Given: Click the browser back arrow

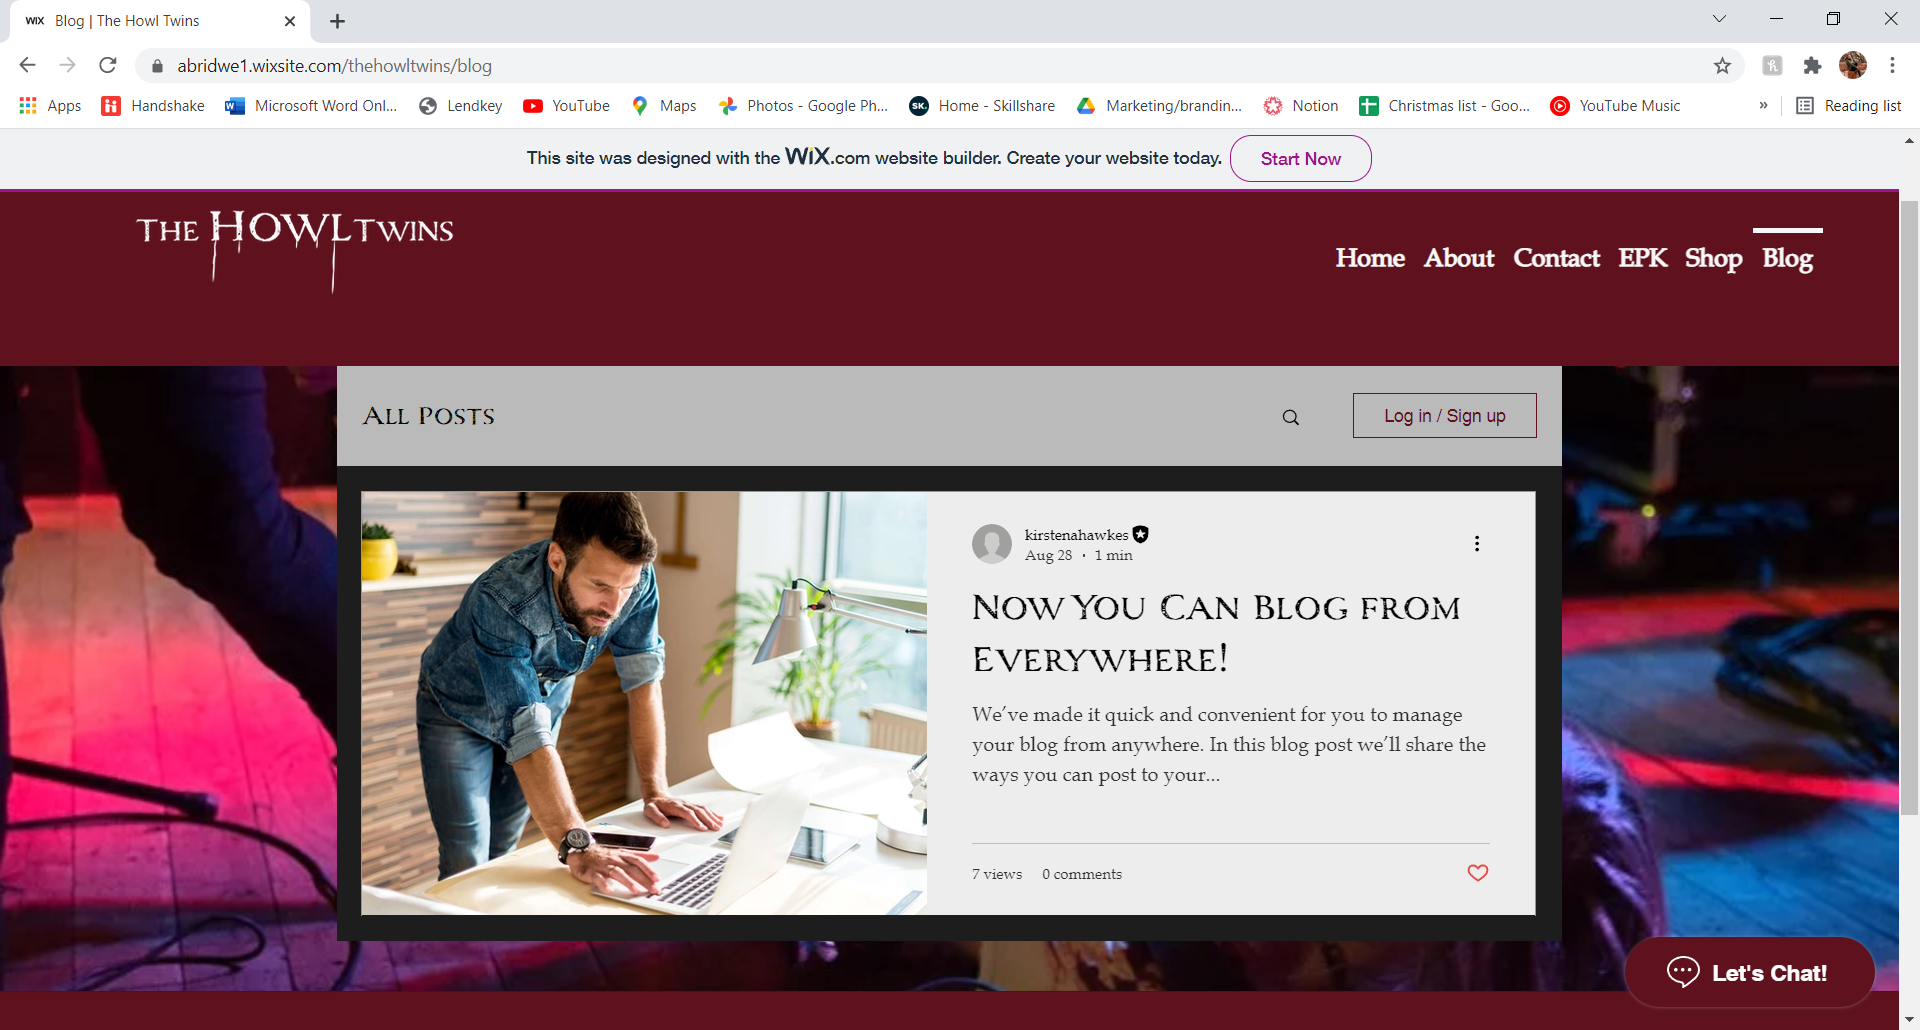Looking at the screenshot, I should coord(27,65).
